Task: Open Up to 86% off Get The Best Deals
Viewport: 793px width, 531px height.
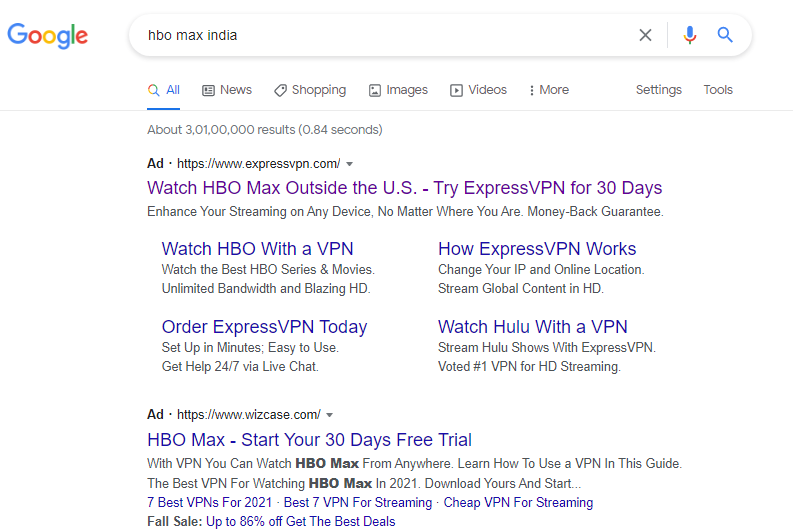Action: pos(300,521)
